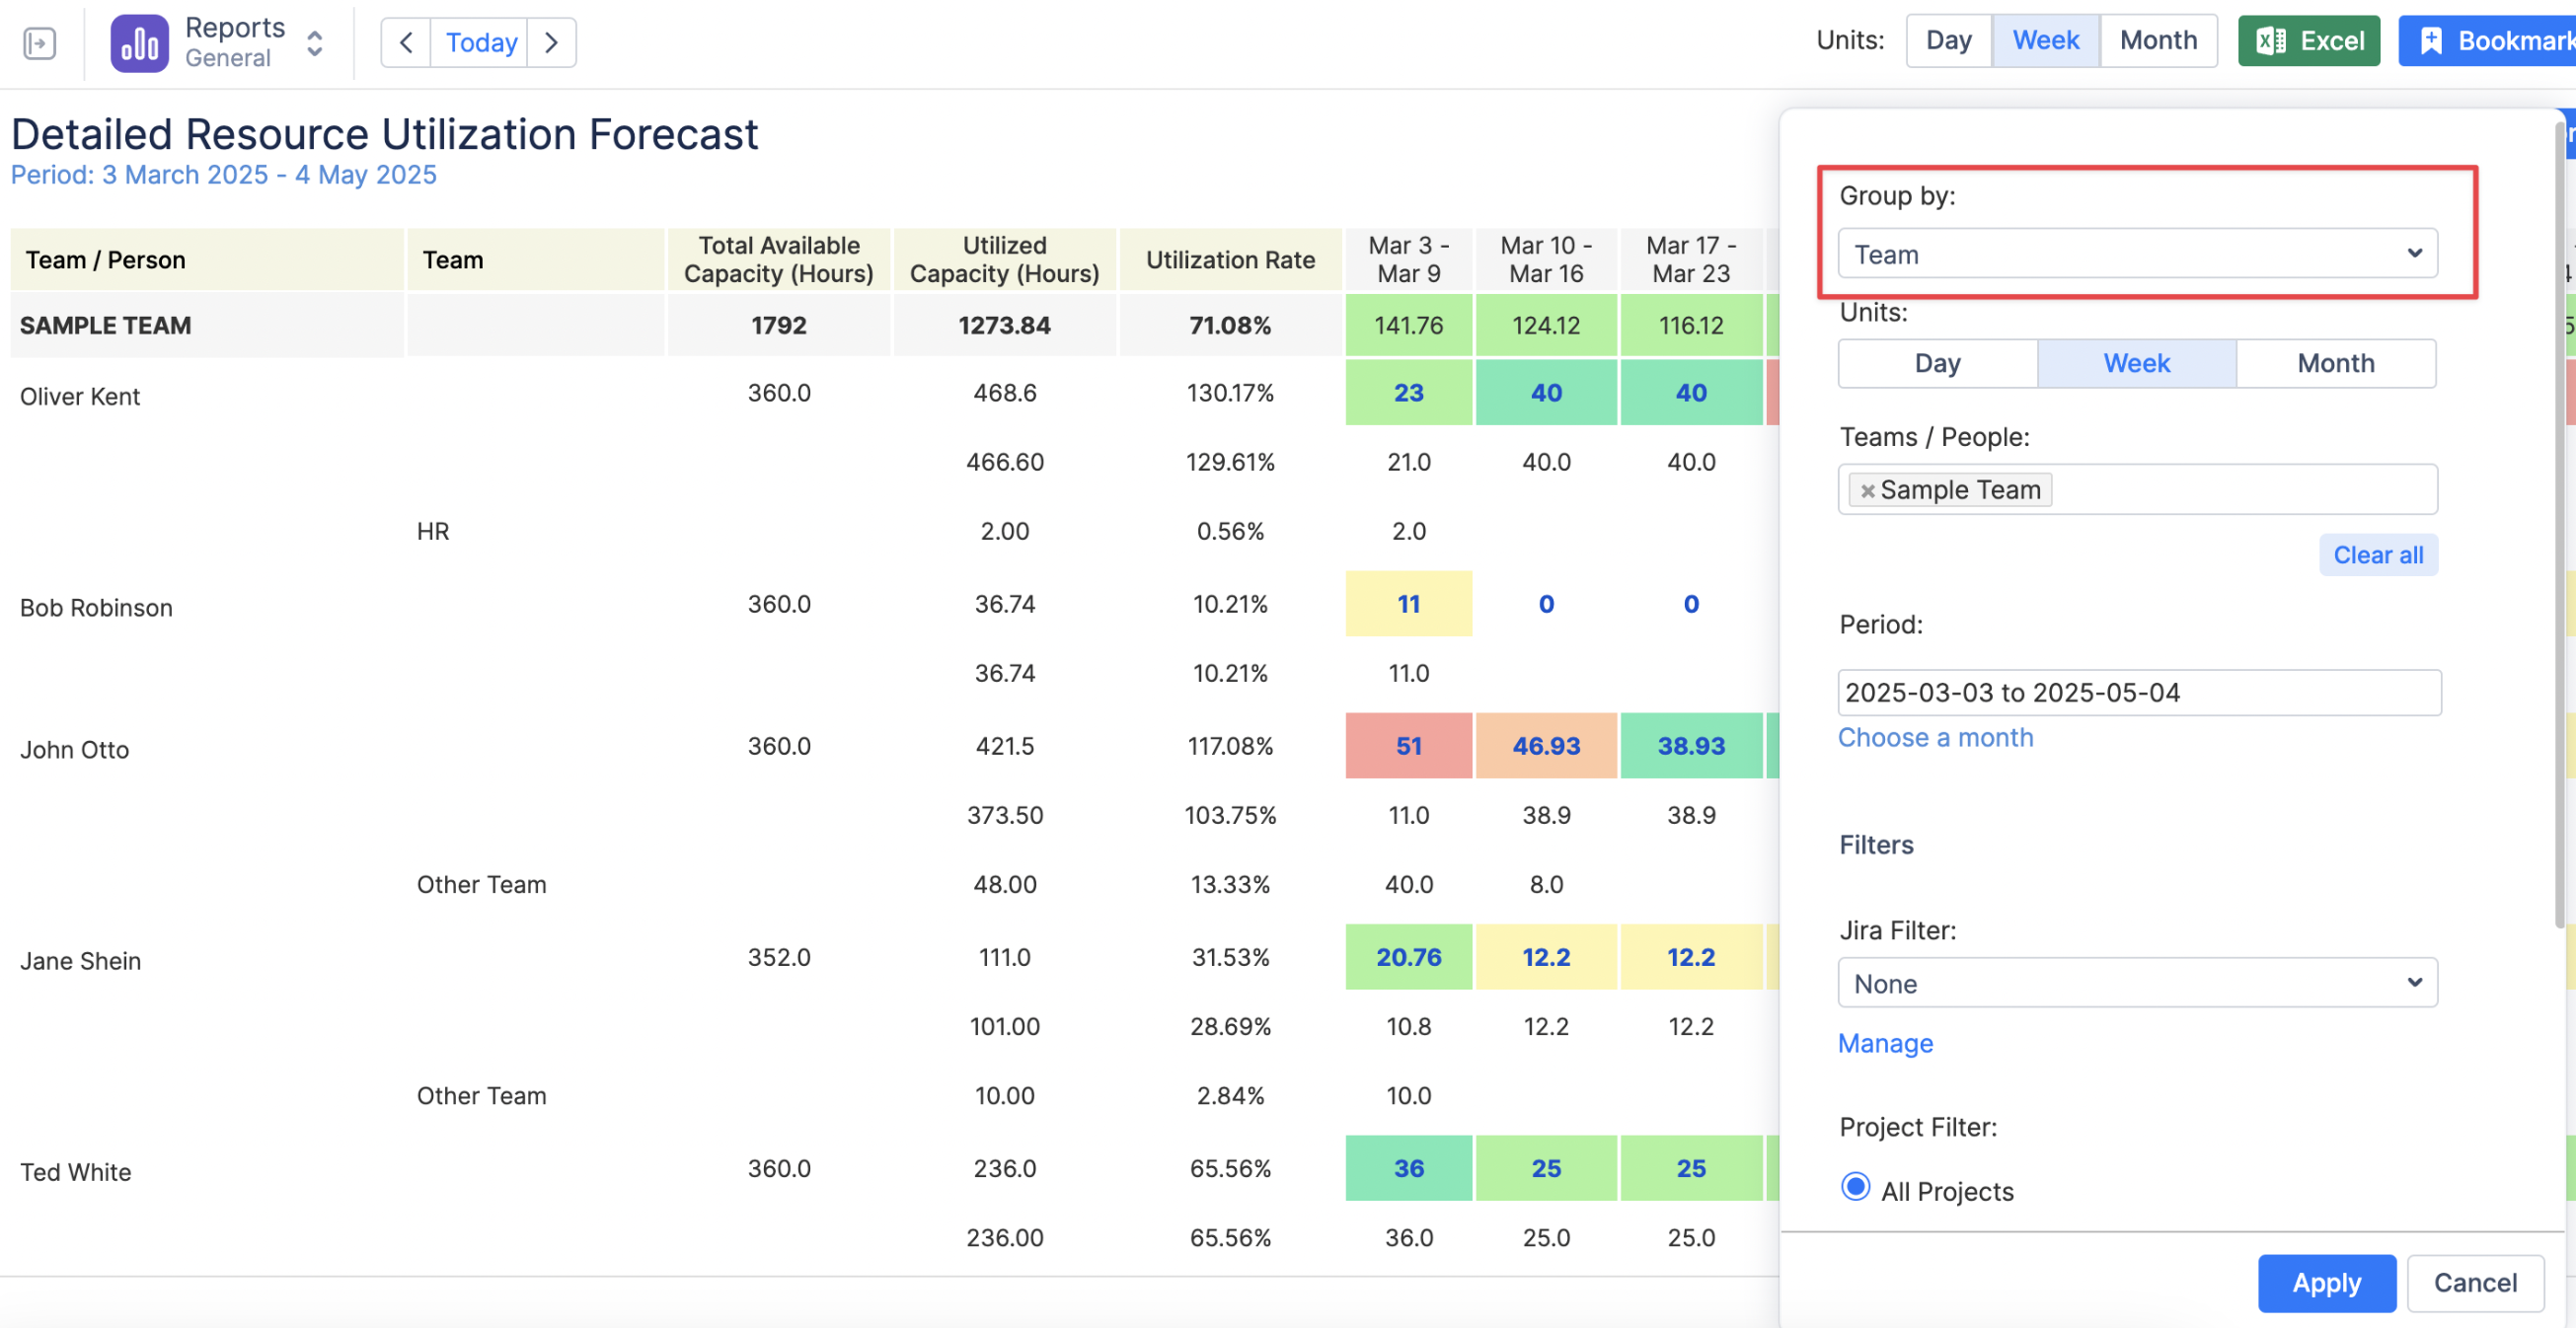This screenshot has height=1328, width=2576.
Task: Switch to Month in top toolbar
Action: pyautogui.click(x=2157, y=41)
